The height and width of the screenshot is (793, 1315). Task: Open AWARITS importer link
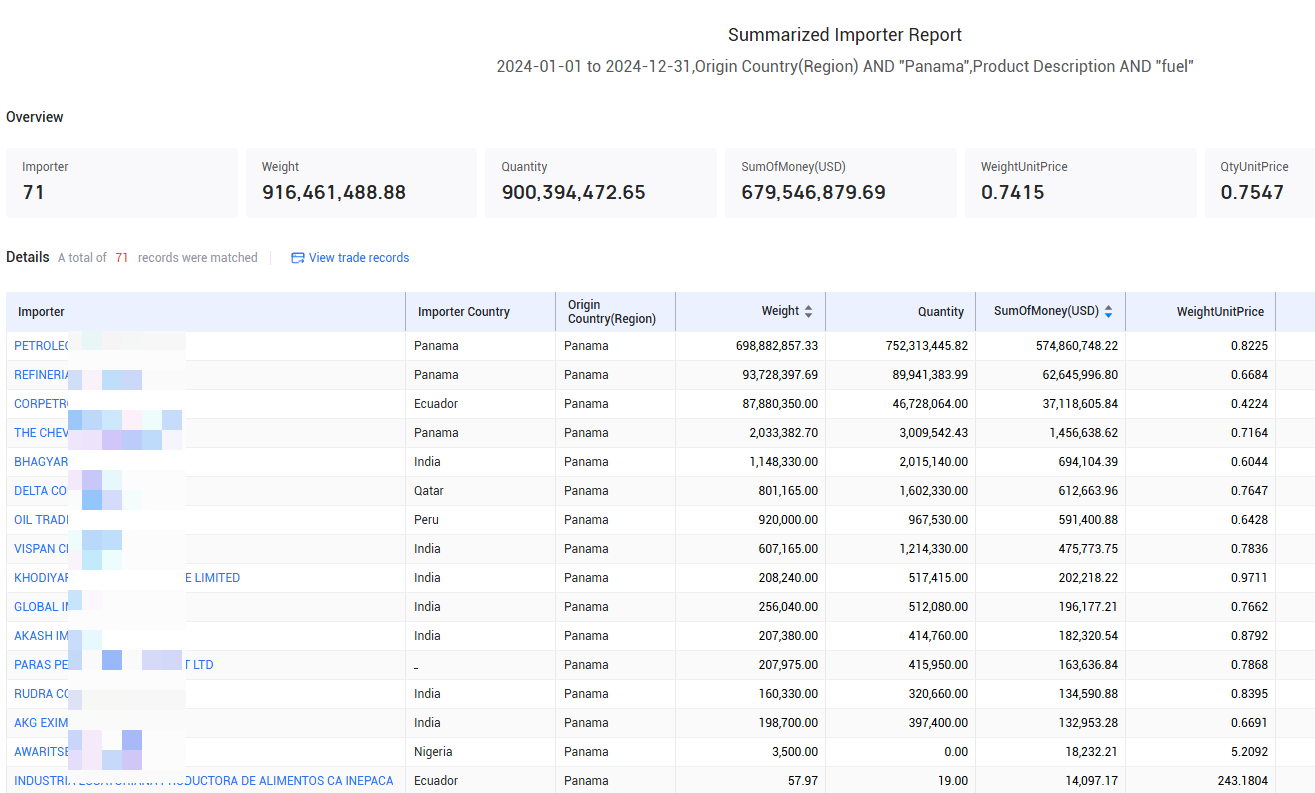point(42,752)
